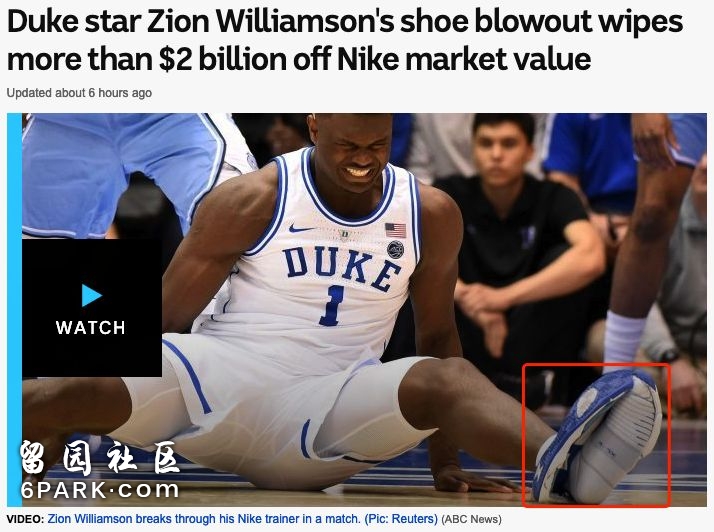Screen dimensions: 714x532
Task: Click the Nike swoosh logo on the jersey
Action: pyautogui.click(x=301, y=228)
